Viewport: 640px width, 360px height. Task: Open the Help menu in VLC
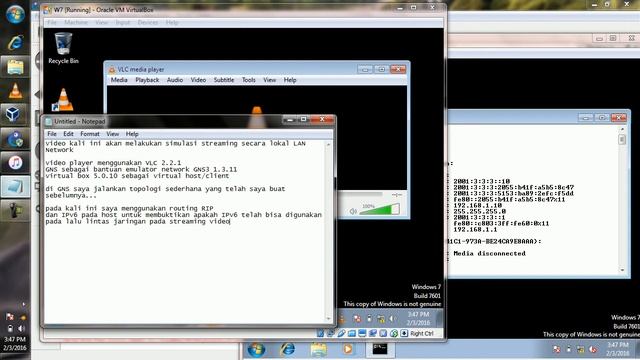coord(290,80)
